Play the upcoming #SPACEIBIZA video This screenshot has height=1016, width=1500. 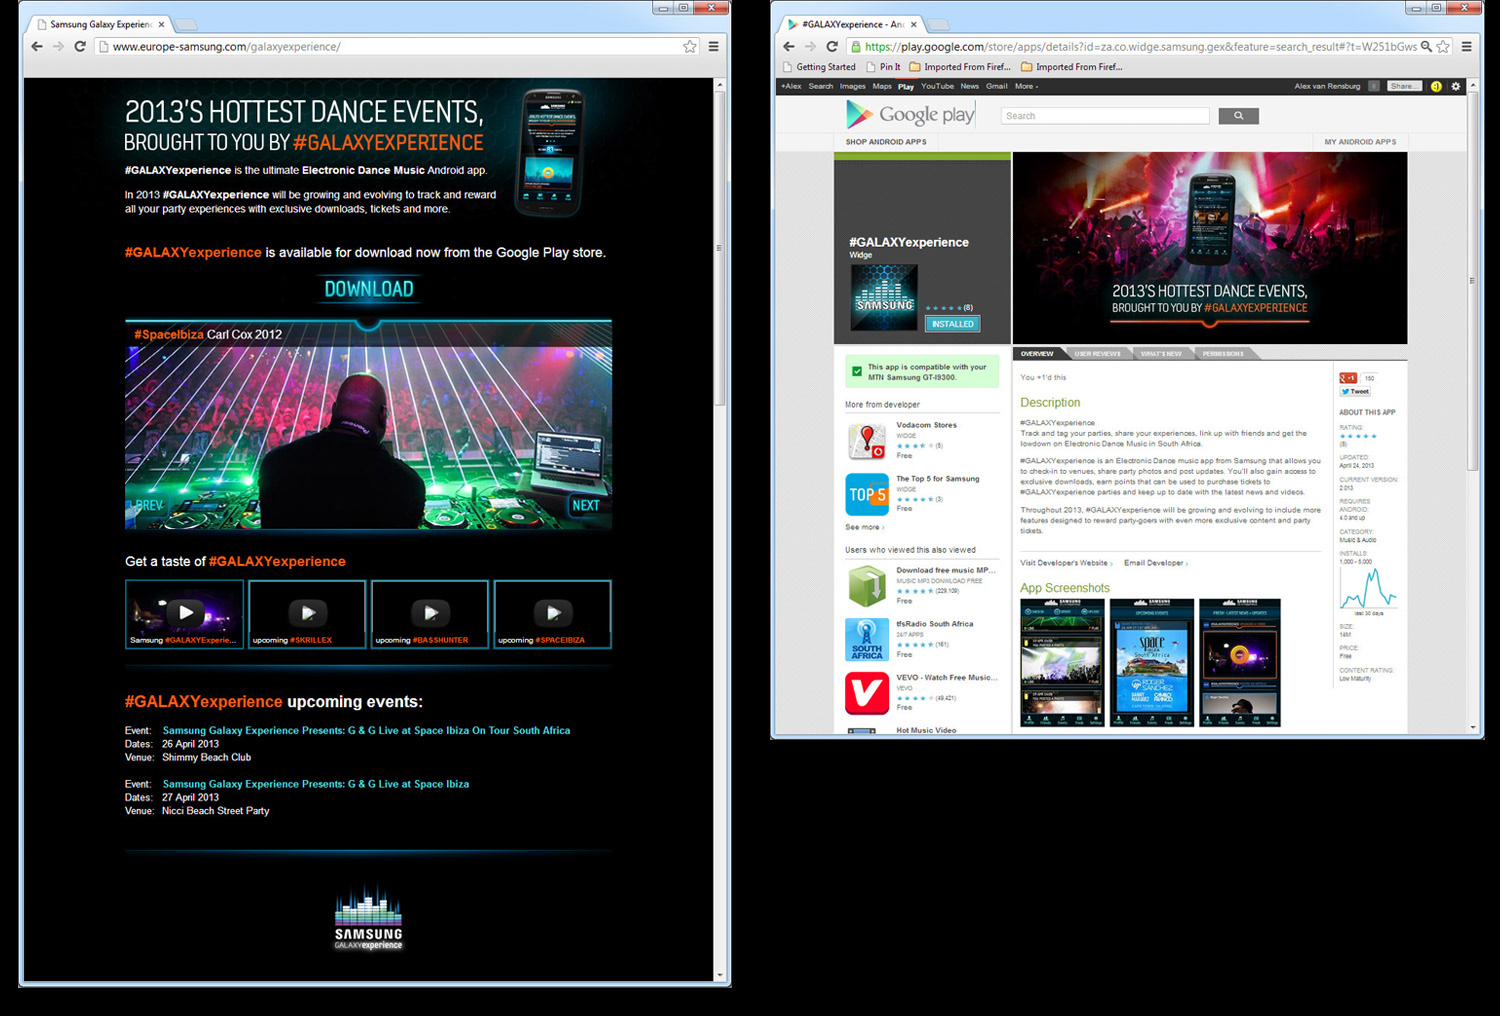pos(552,614)
